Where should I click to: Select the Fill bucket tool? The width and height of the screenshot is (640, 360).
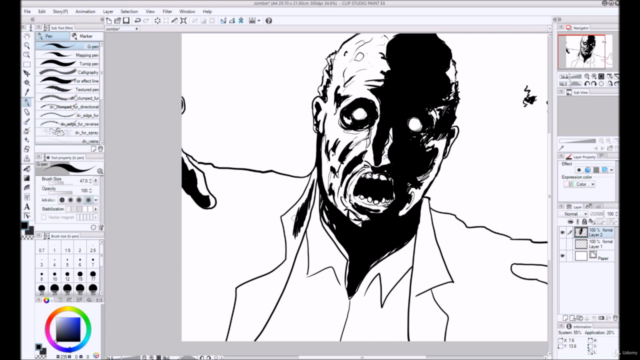(x=27, y=169)
